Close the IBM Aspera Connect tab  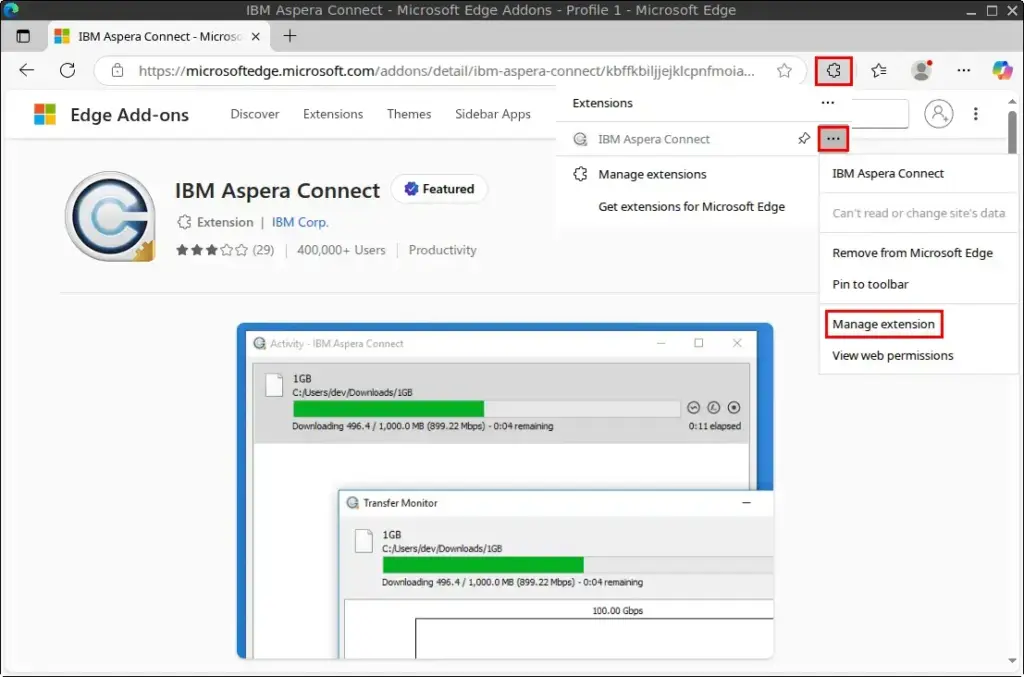pos(256,37)
